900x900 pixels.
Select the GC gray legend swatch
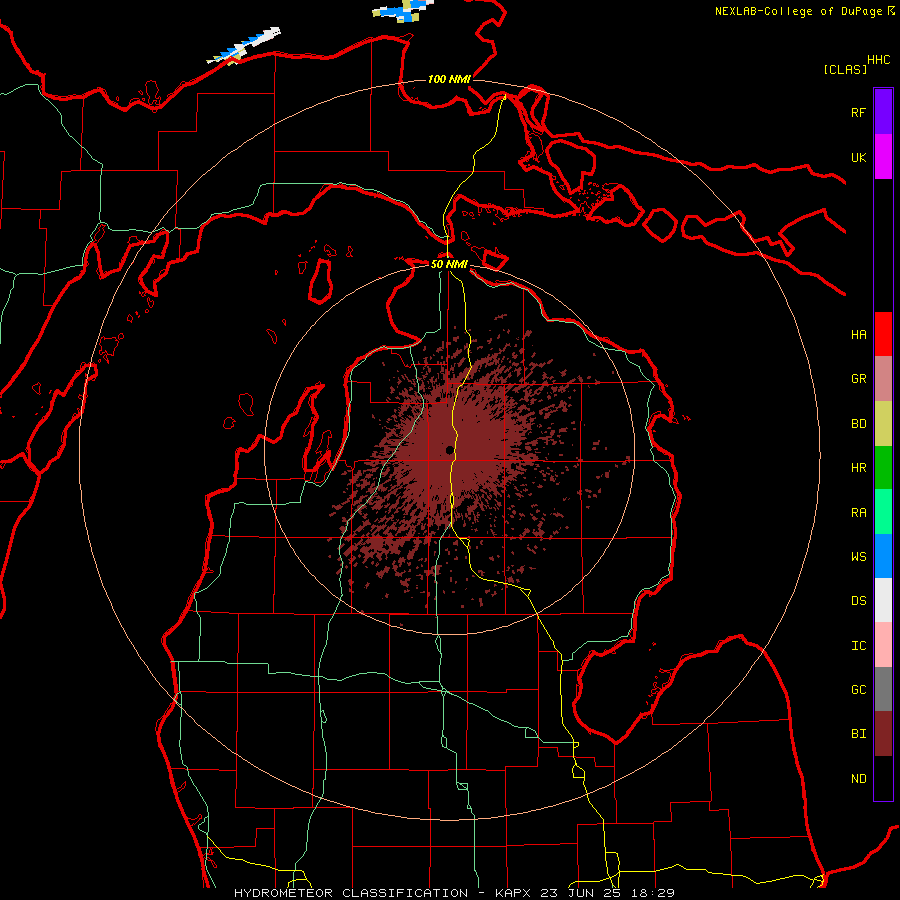[883, 689]
